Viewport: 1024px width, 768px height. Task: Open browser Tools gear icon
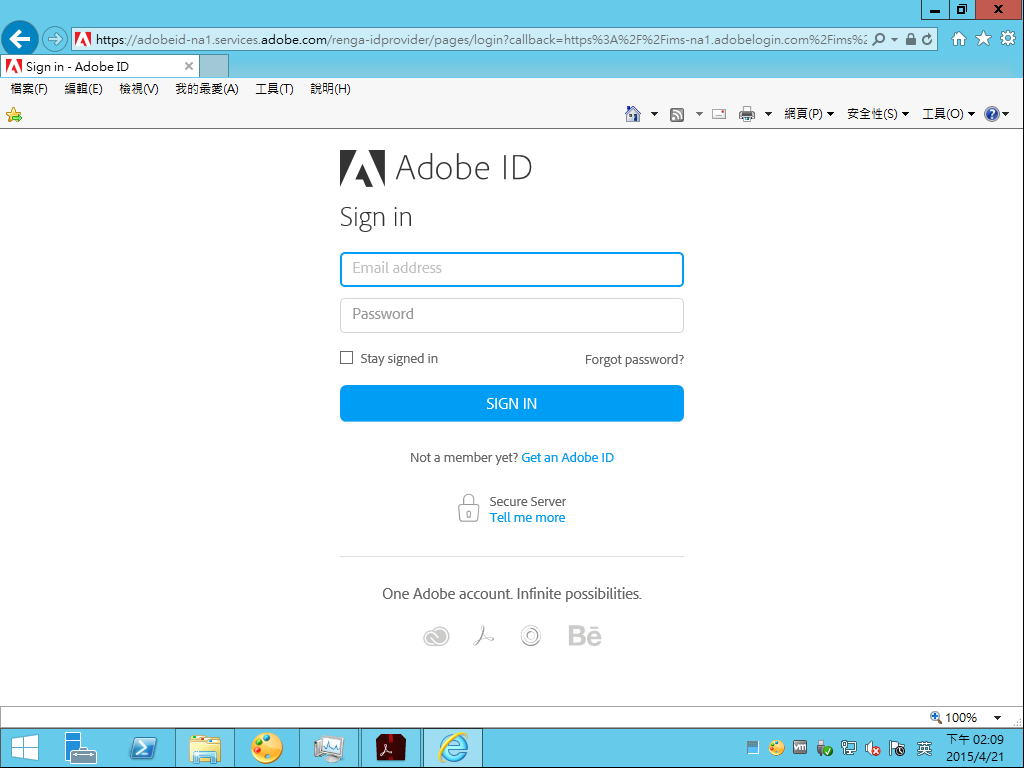point(1008,39)
